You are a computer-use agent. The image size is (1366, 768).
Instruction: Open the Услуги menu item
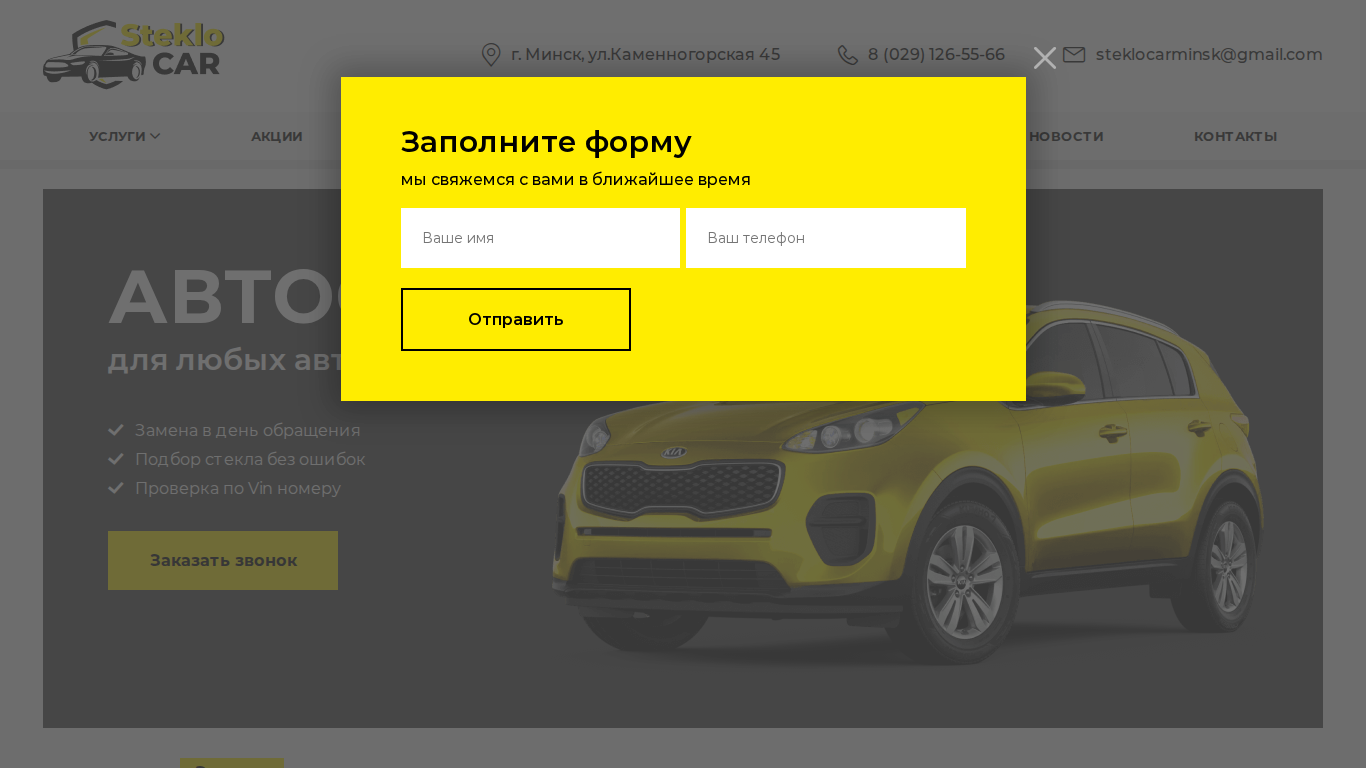(117, 137)
